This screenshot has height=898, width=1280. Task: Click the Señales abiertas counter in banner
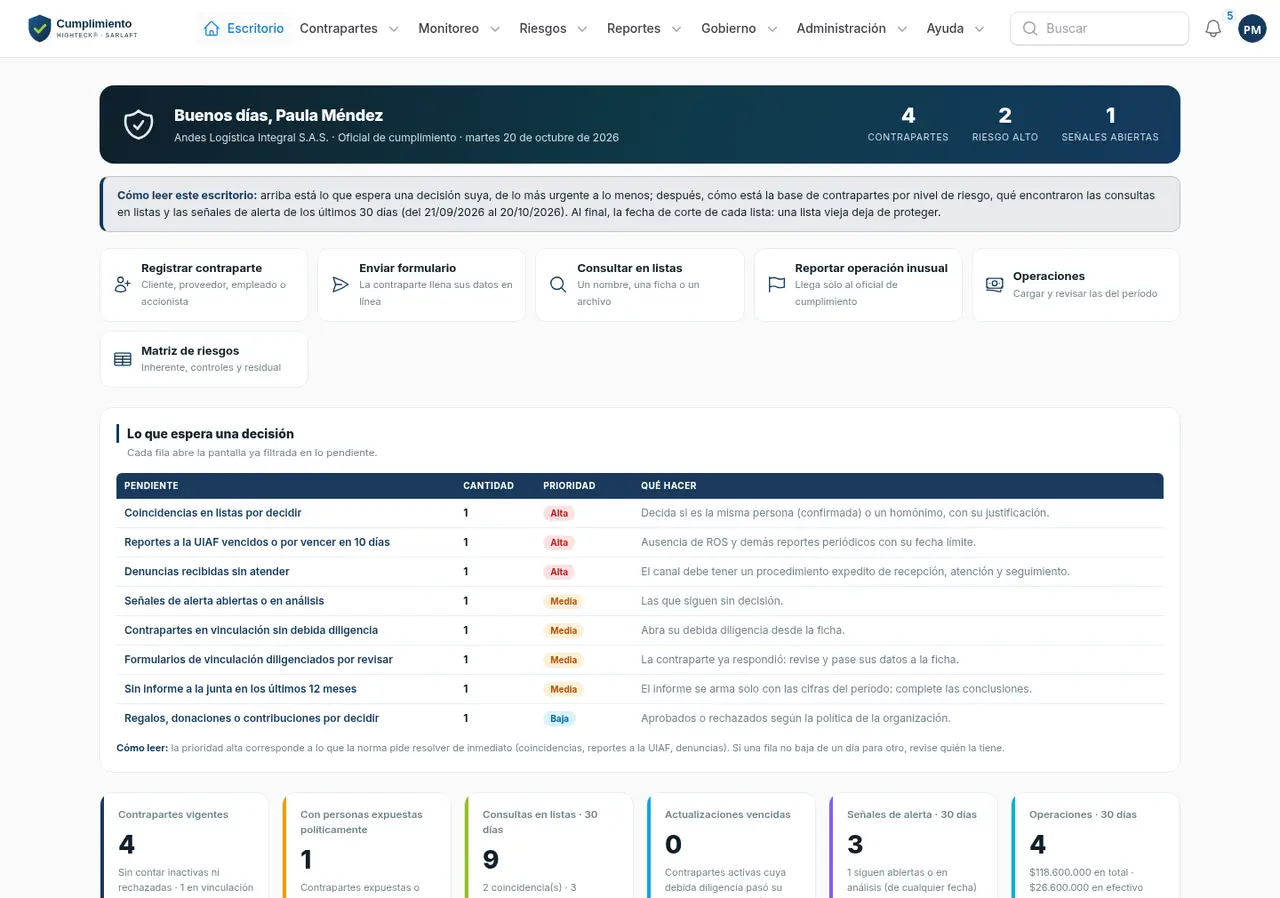[1110, 124]
